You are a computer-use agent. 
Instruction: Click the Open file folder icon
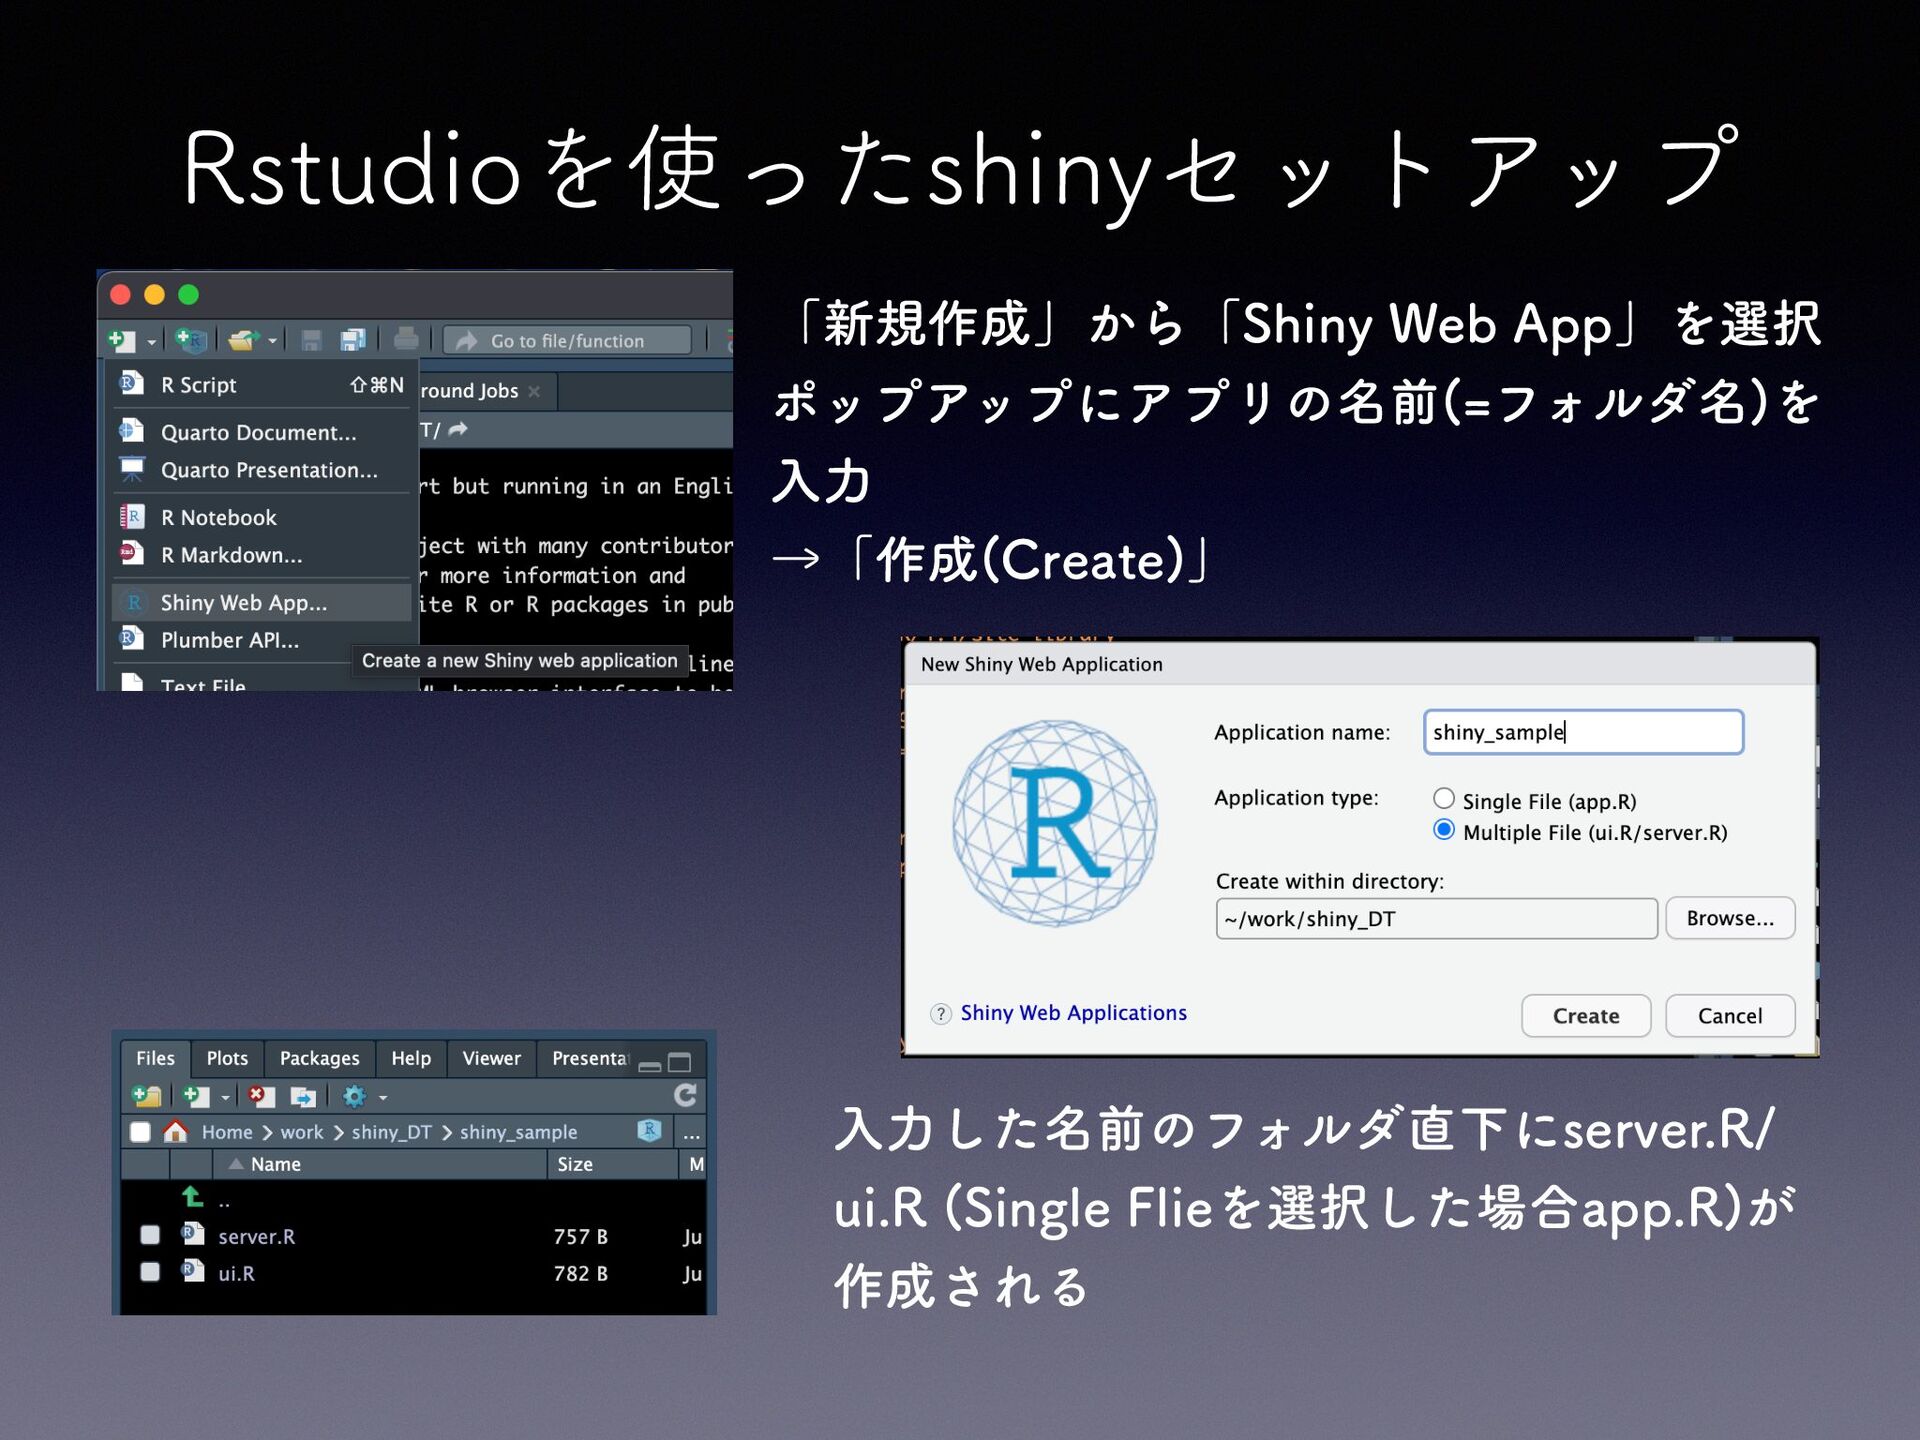242,341
